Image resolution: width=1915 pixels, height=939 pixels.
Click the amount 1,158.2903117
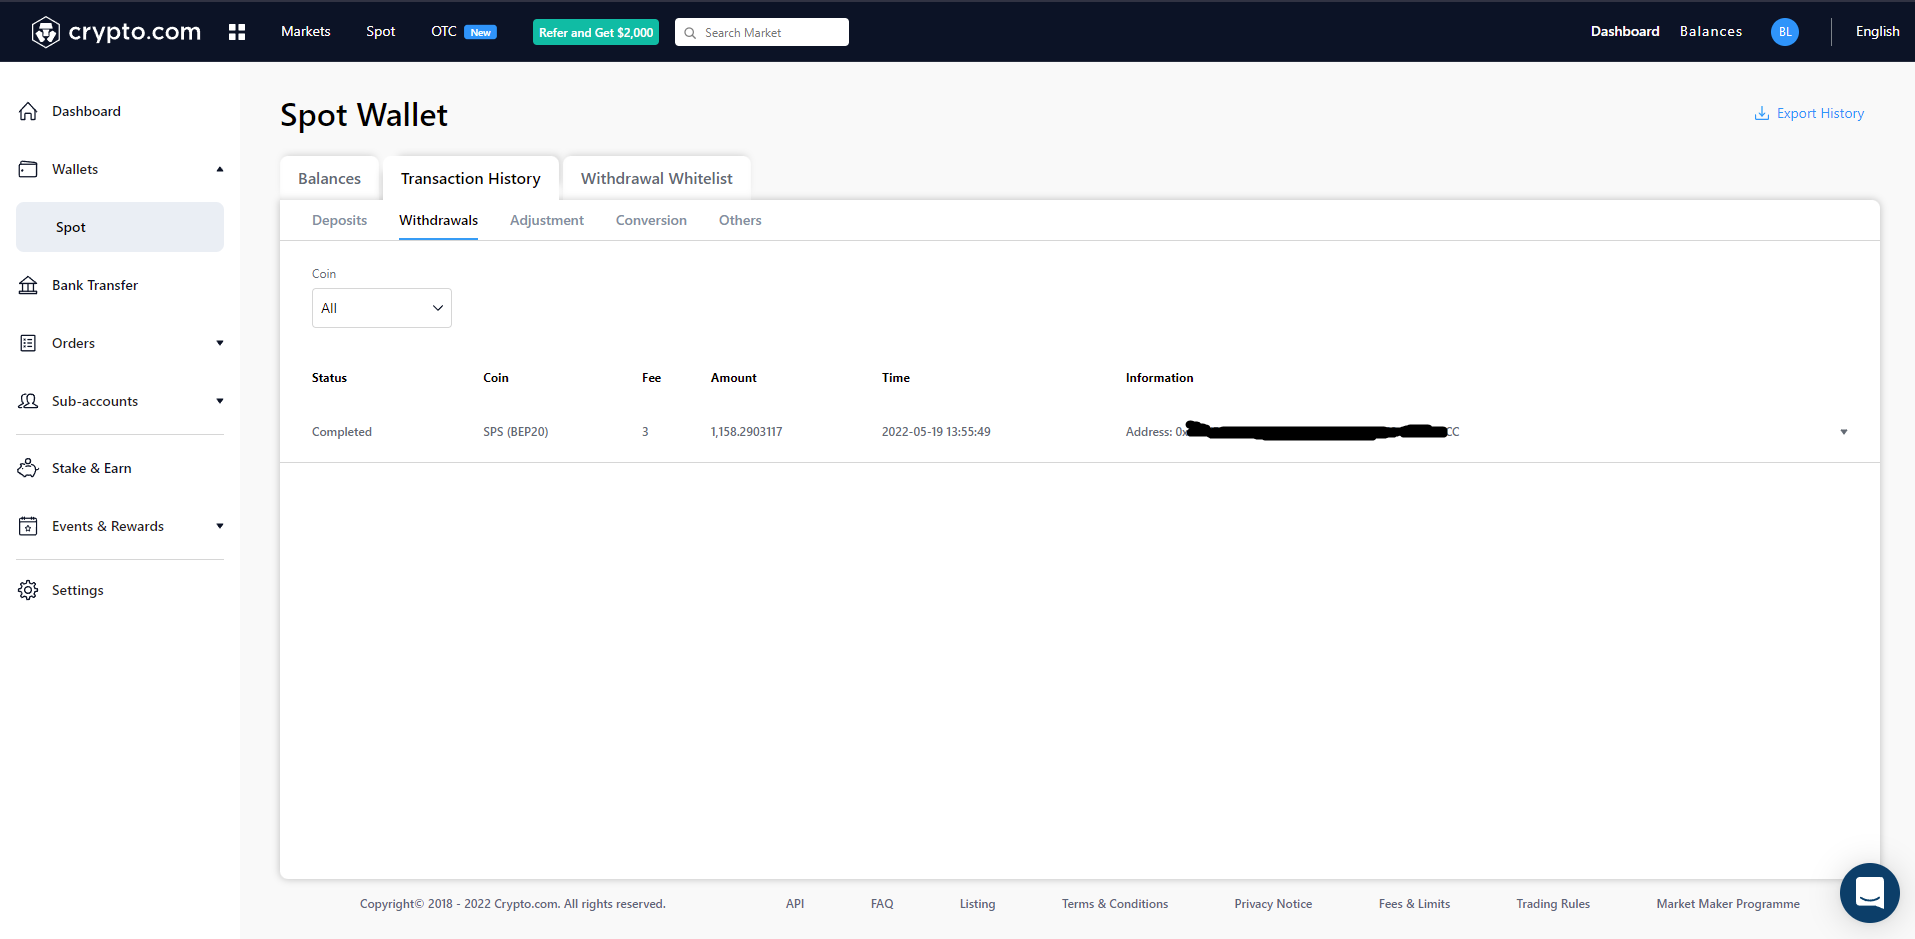(x=747, y=432)
